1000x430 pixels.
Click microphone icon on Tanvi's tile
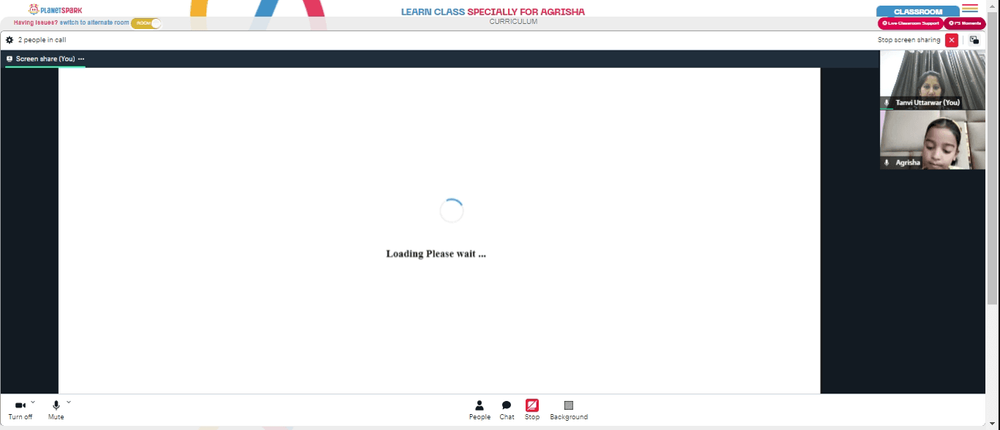click(886, 103)
